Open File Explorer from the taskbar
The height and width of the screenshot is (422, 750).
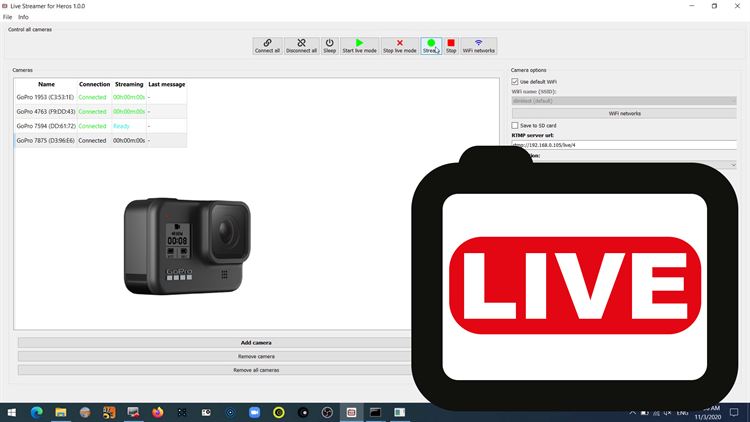[x=61, y=412]
